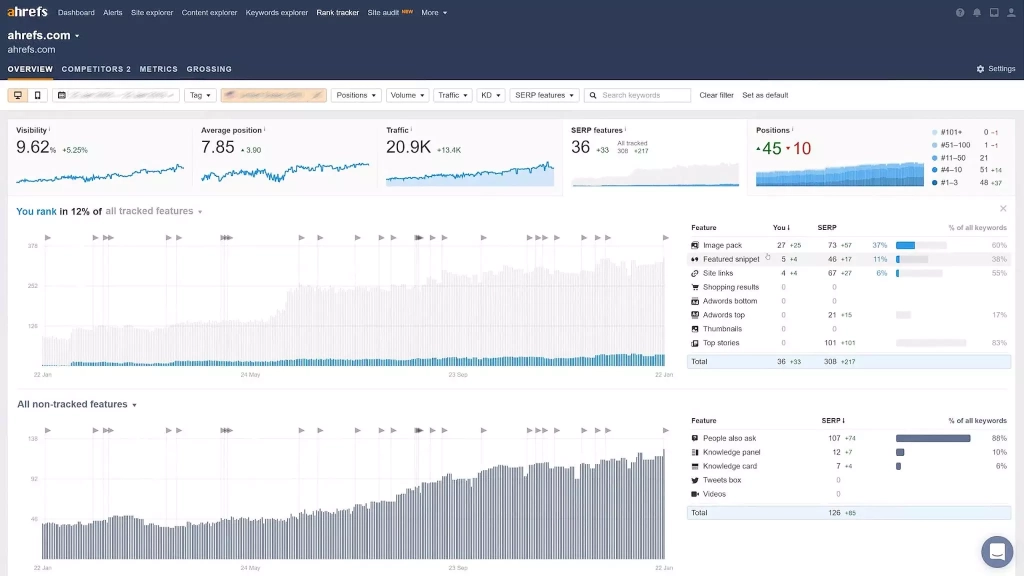Select the Visibility metric card
The width and height of the screenshot is (1024, 576).
100,157
